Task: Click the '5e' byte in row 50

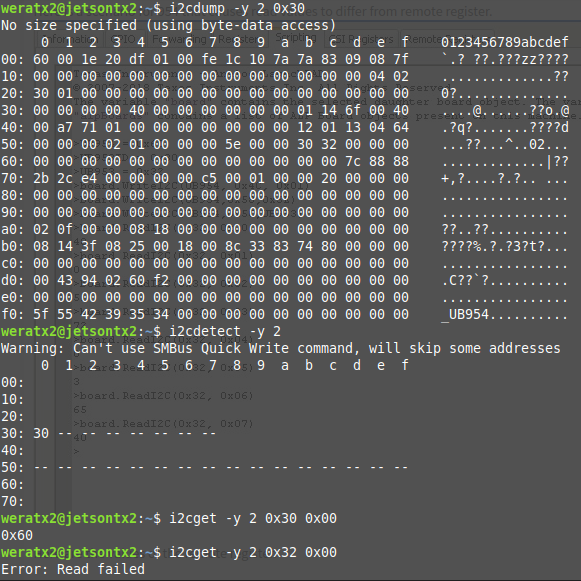Action: 233,145
